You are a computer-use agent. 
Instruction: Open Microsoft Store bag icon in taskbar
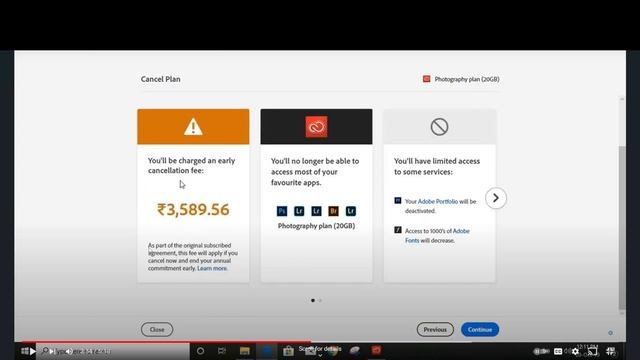tap(288, 351)
